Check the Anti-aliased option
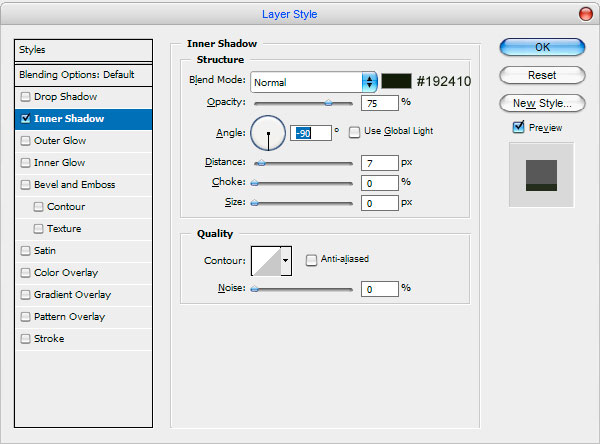Screen dimensions: 600x444 [x=311, y=260]
